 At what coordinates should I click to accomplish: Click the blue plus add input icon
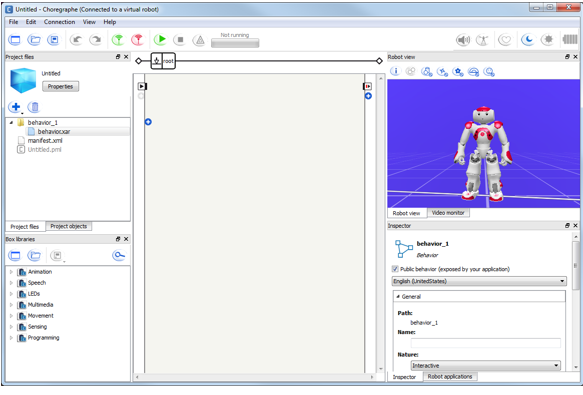coord(148,122)
